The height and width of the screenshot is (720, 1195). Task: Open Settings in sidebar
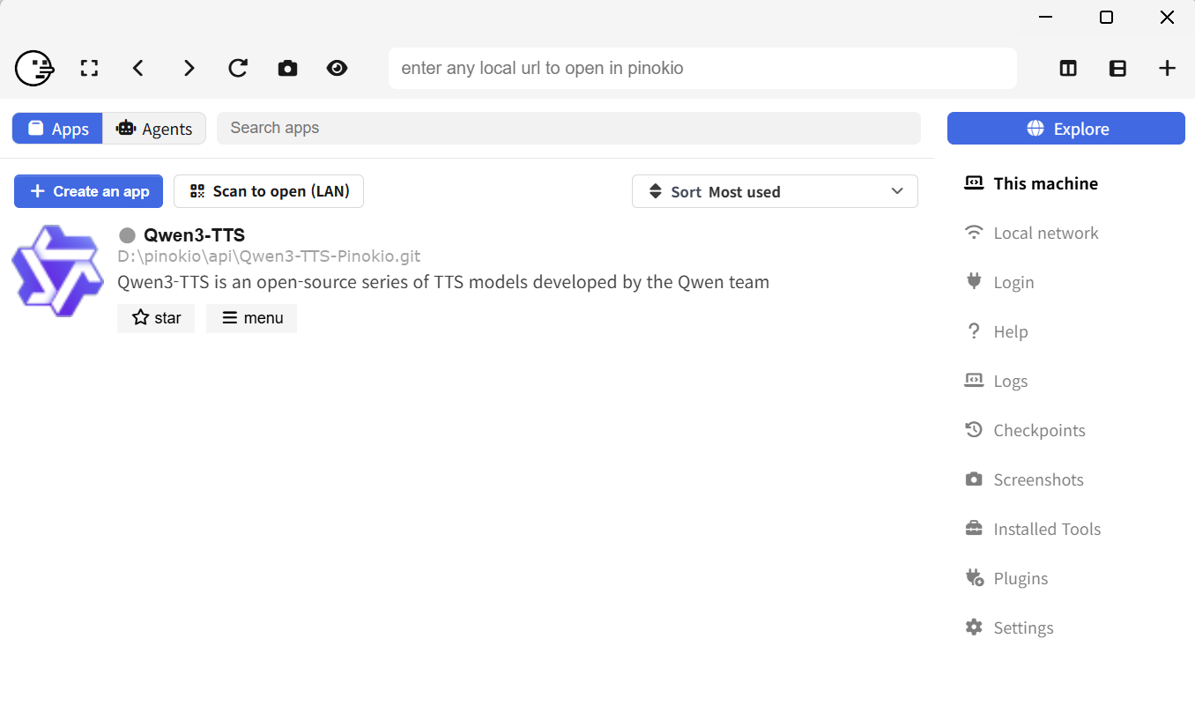click(x=1009, y=628)
